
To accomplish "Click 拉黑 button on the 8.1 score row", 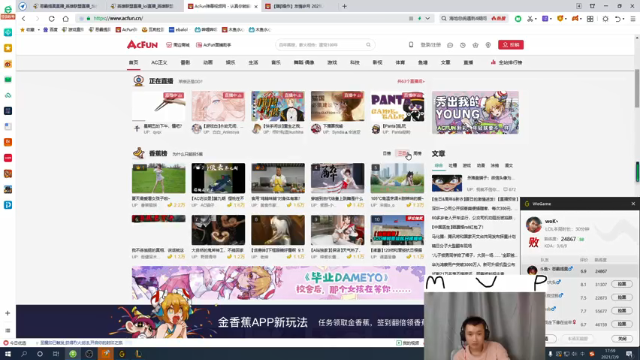I will pyautogui.click(x=622, y=284).
